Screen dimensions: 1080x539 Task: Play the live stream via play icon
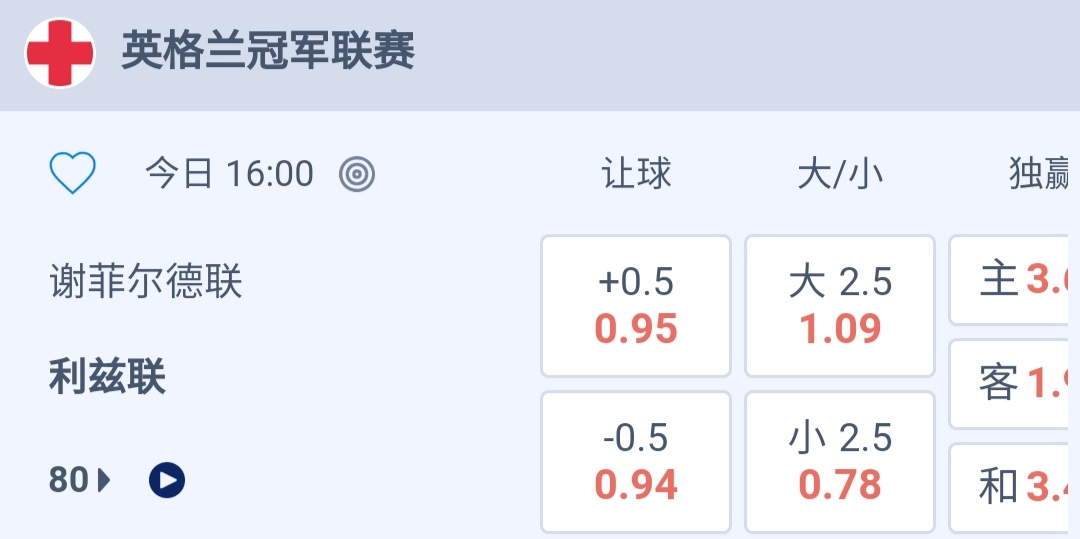click(x=167, y=481)
